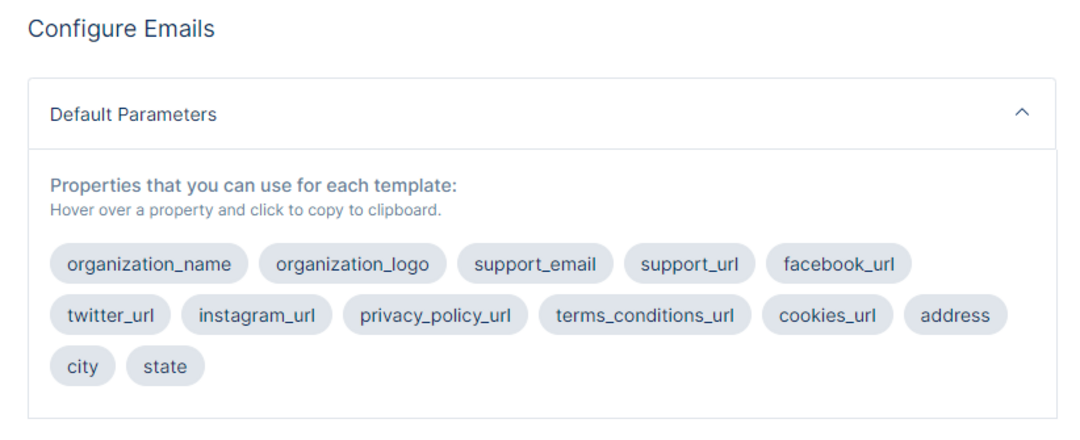Copy the address property chip

tap(955, 315)
